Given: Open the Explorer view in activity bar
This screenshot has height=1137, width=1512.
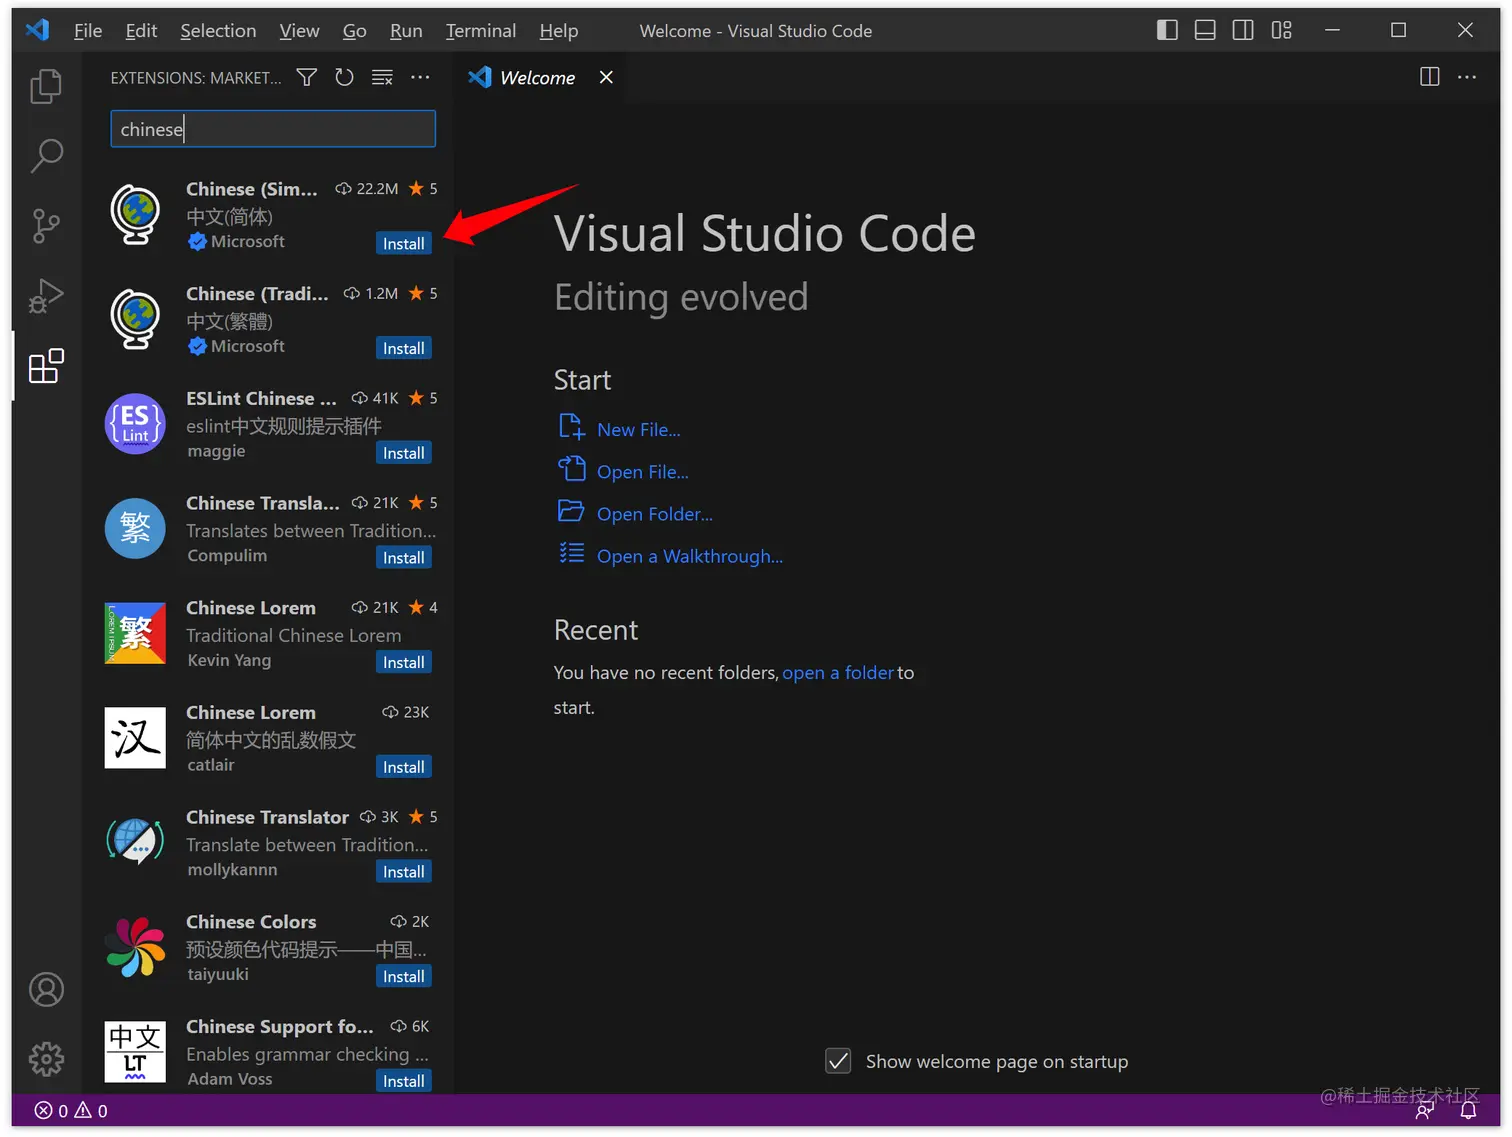Looking at the screenshot, I should 46,86.
